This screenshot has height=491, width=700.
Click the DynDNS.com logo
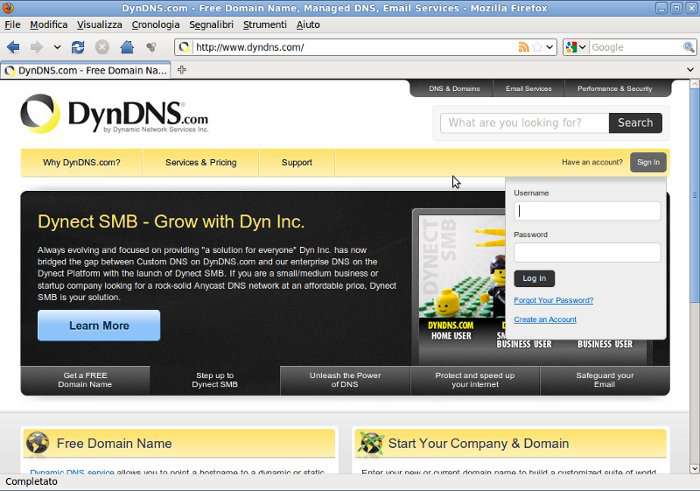click(x=114, y=115)
